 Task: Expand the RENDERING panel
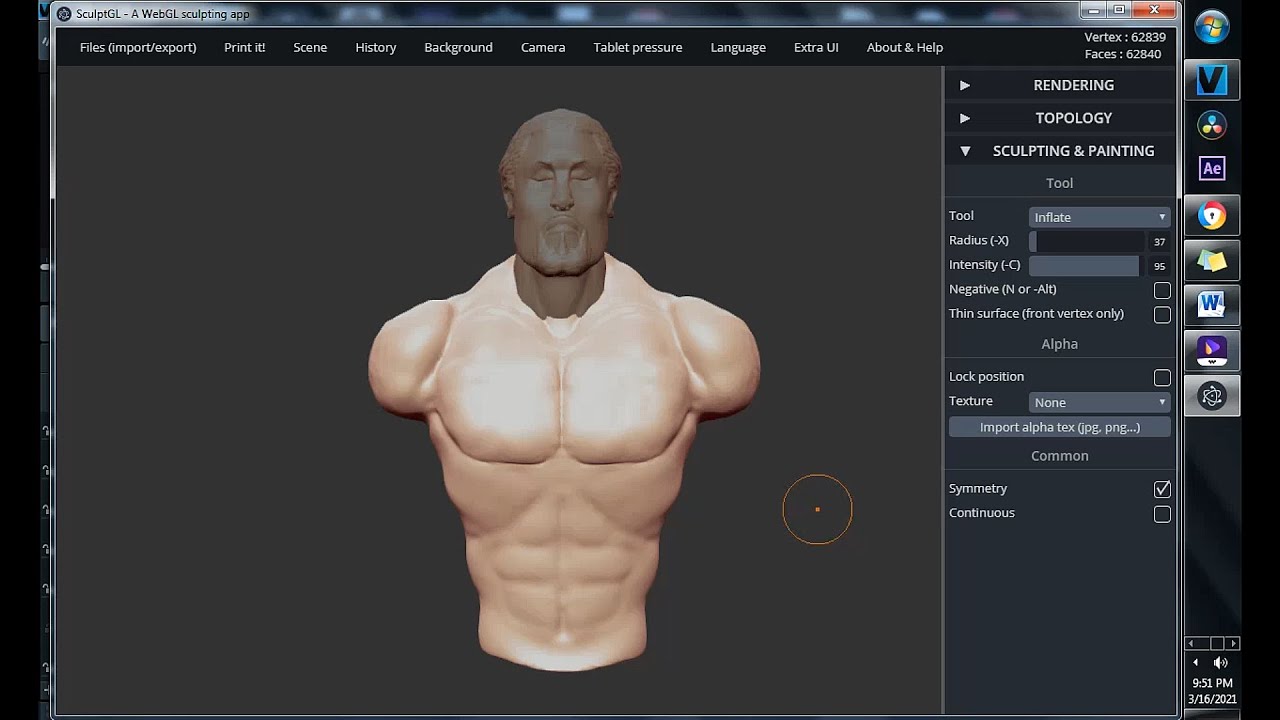pos(1060,85)
